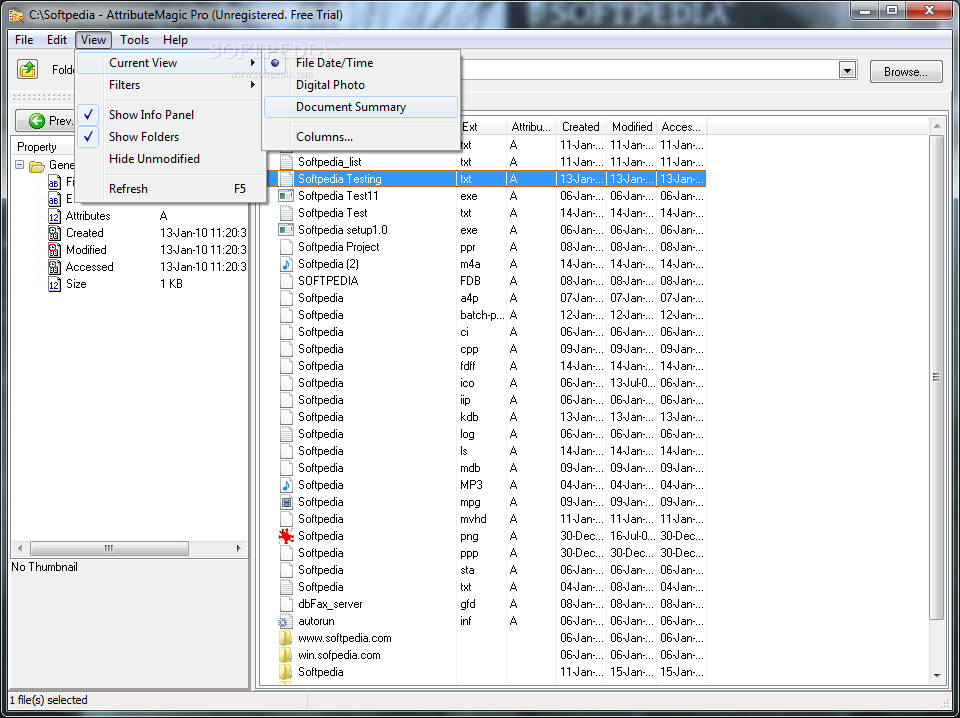Select the Softpedia batch-p... file row
Viewport: 960px width, 718px height.
click(492, 315)
